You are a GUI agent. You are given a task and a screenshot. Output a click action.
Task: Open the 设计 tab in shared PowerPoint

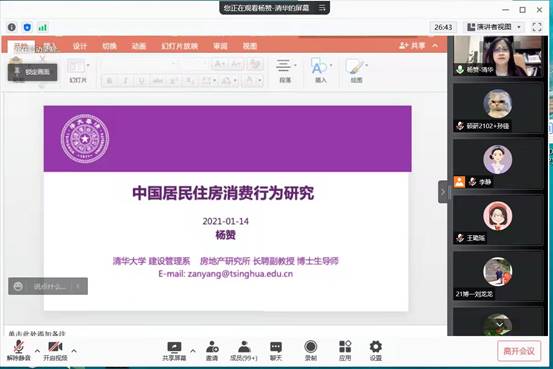pyautogui.click(x=80, y=46)
